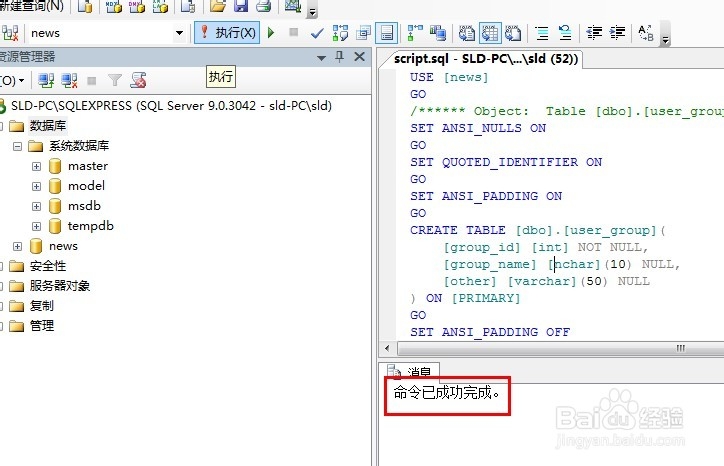Click the blue Parse checkmark icon
724x466 pixels.
pos(317,33)
